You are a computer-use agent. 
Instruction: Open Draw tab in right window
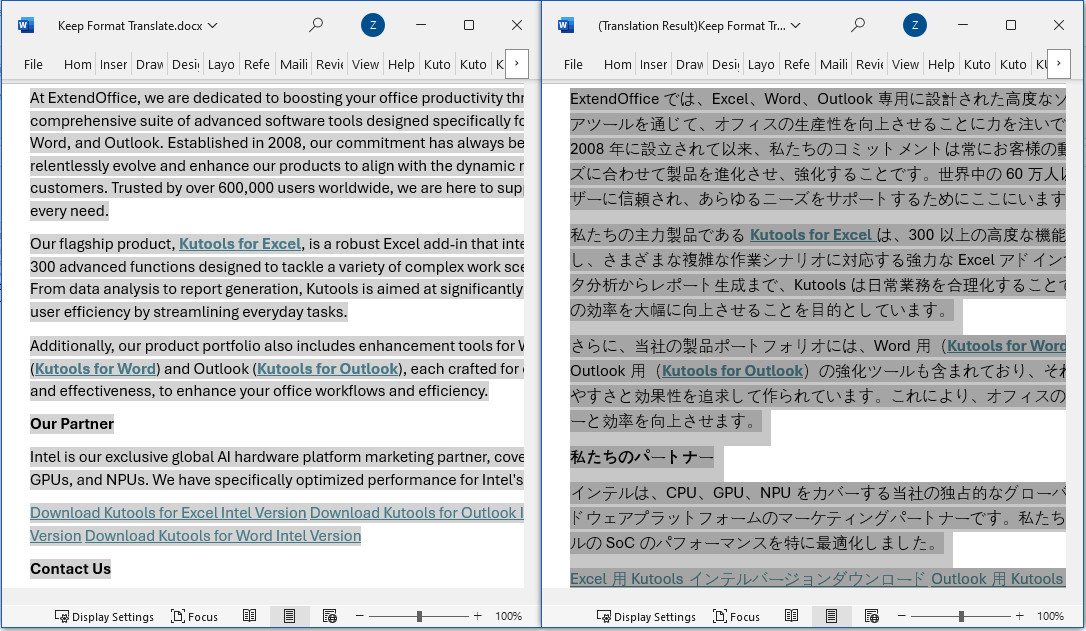click(x=690, y=64)
